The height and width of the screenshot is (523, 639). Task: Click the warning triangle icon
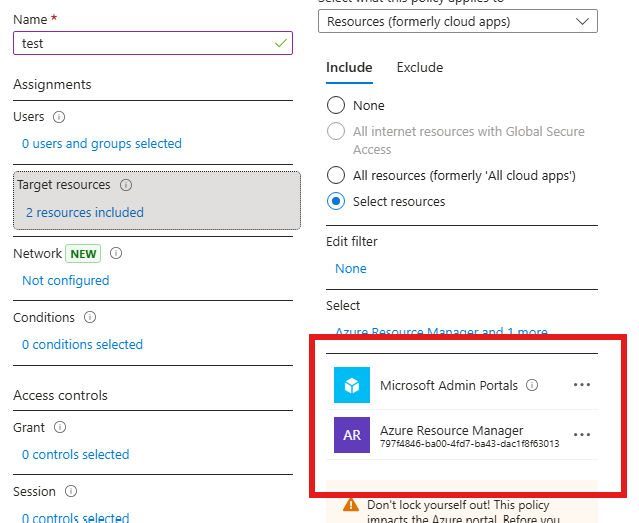click(x=351, y=505)
